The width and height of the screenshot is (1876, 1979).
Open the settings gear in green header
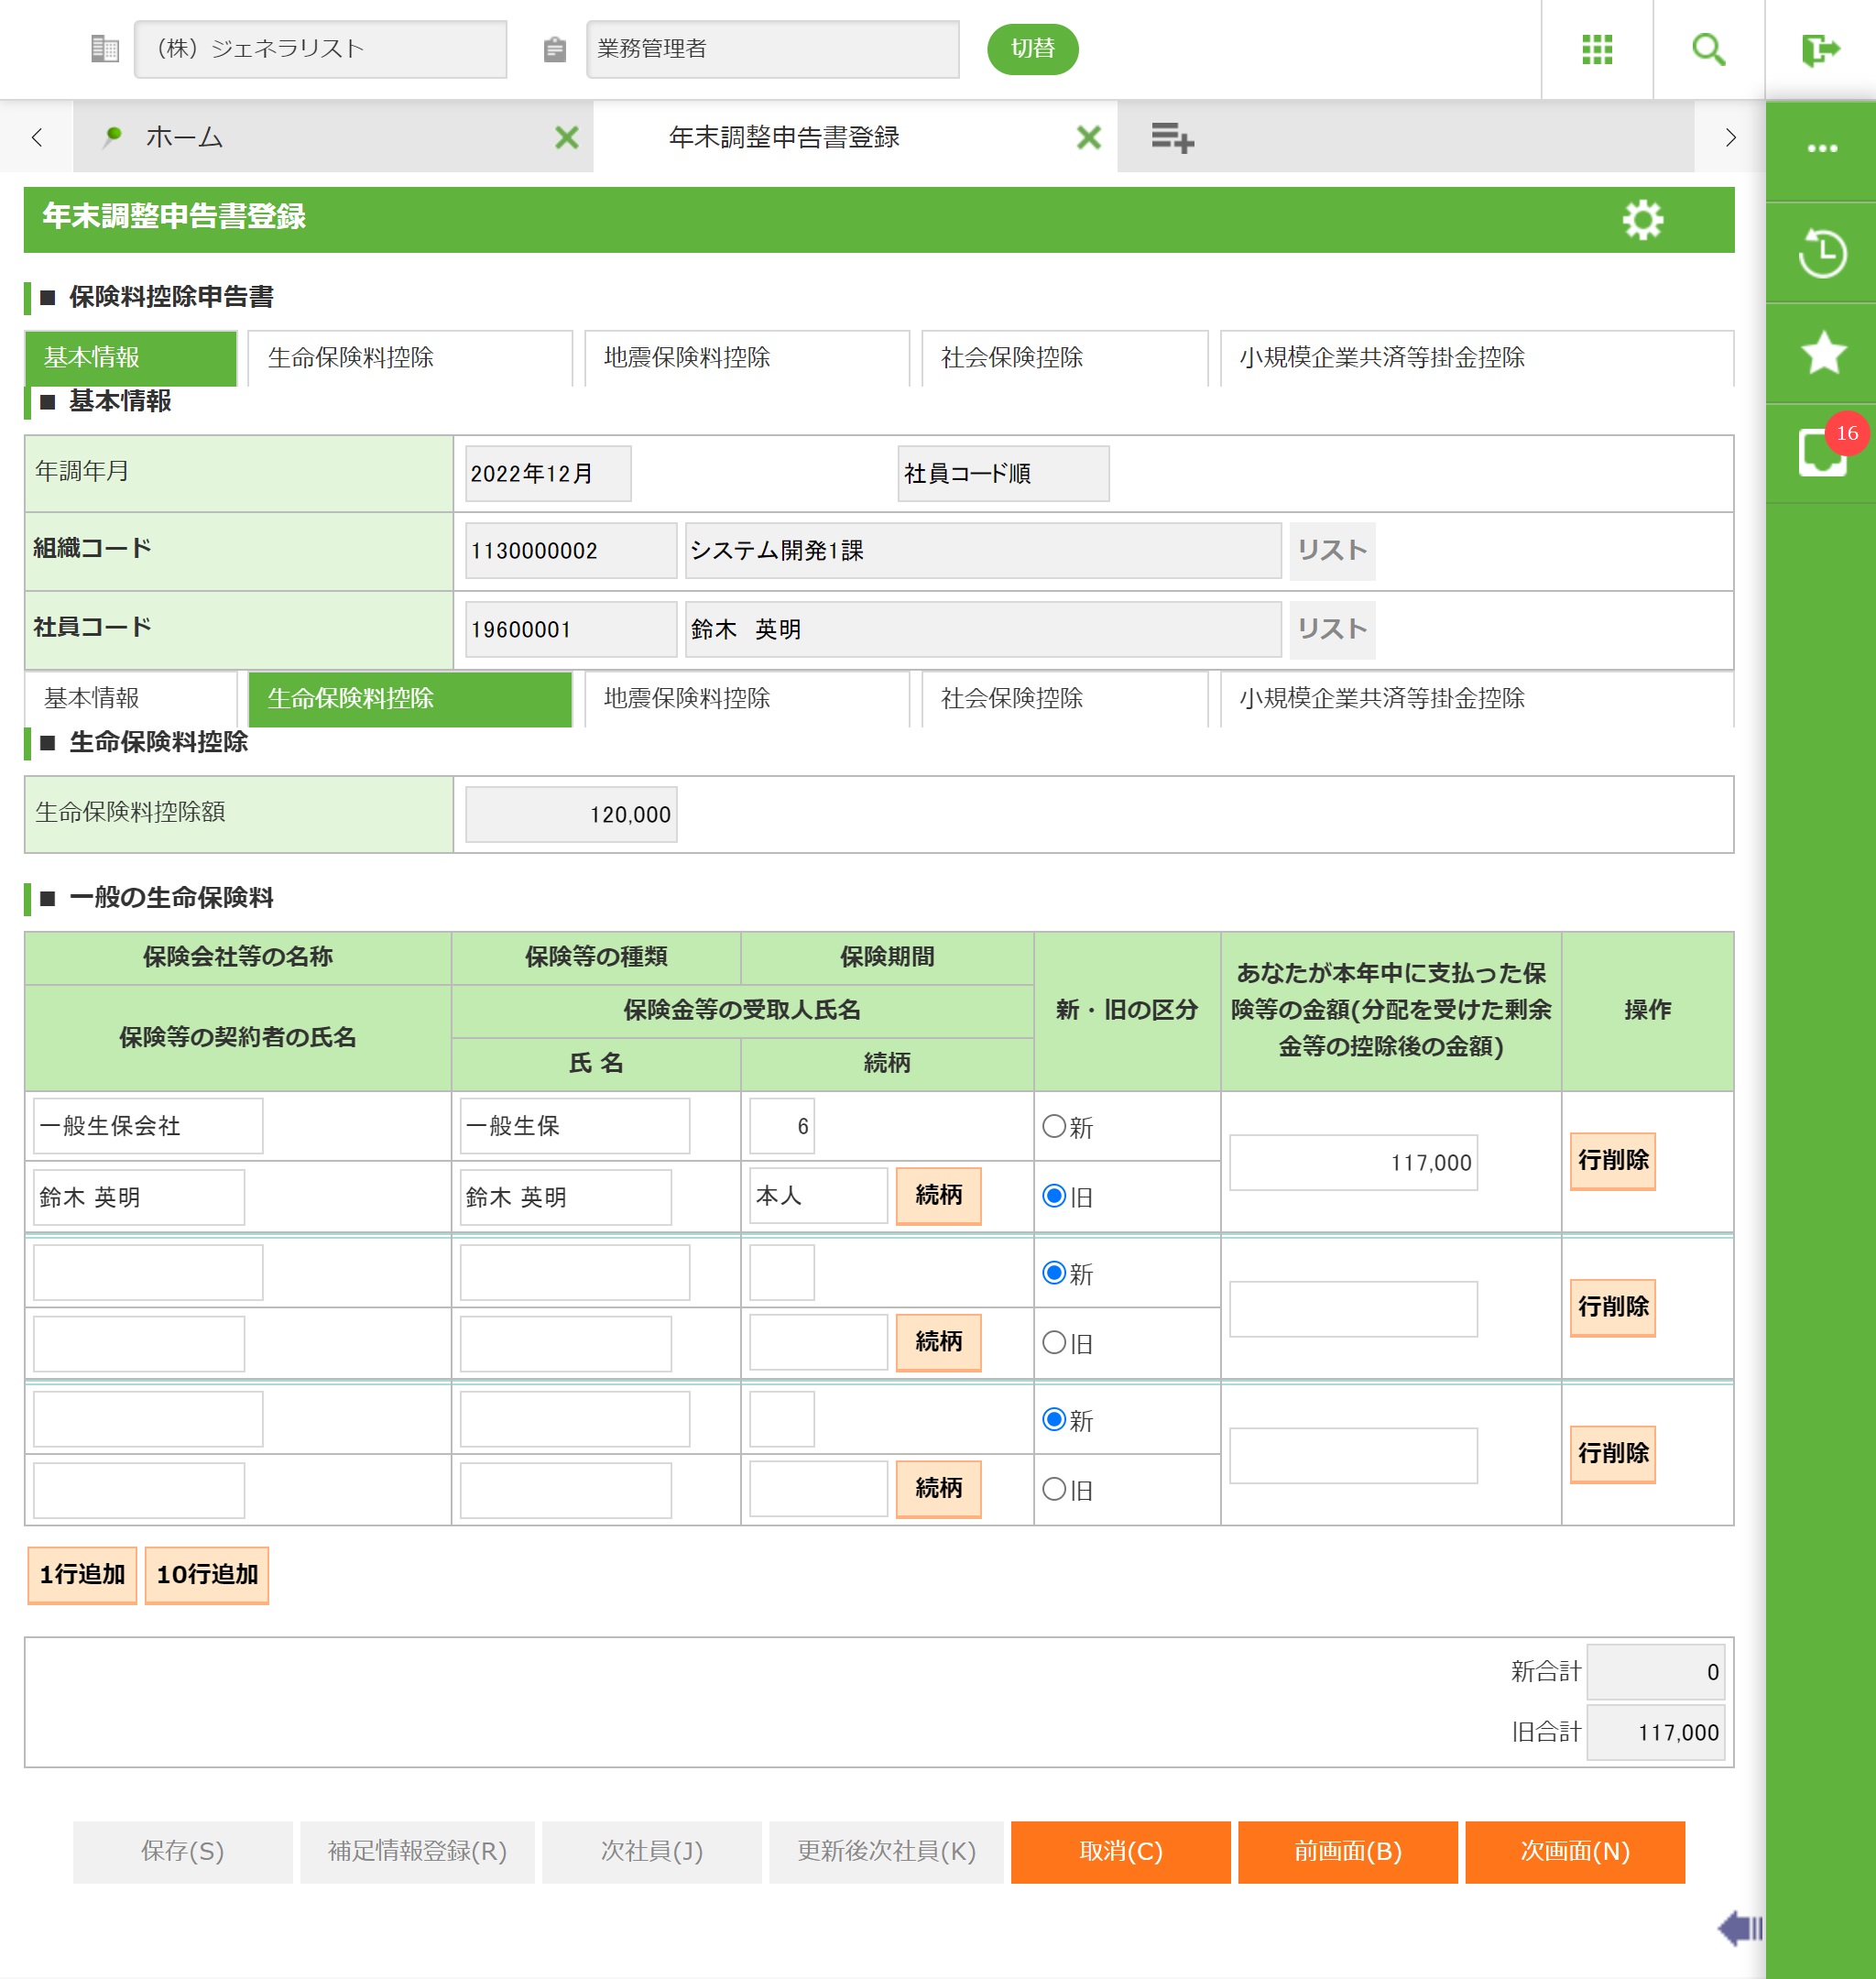[1642, 219]
